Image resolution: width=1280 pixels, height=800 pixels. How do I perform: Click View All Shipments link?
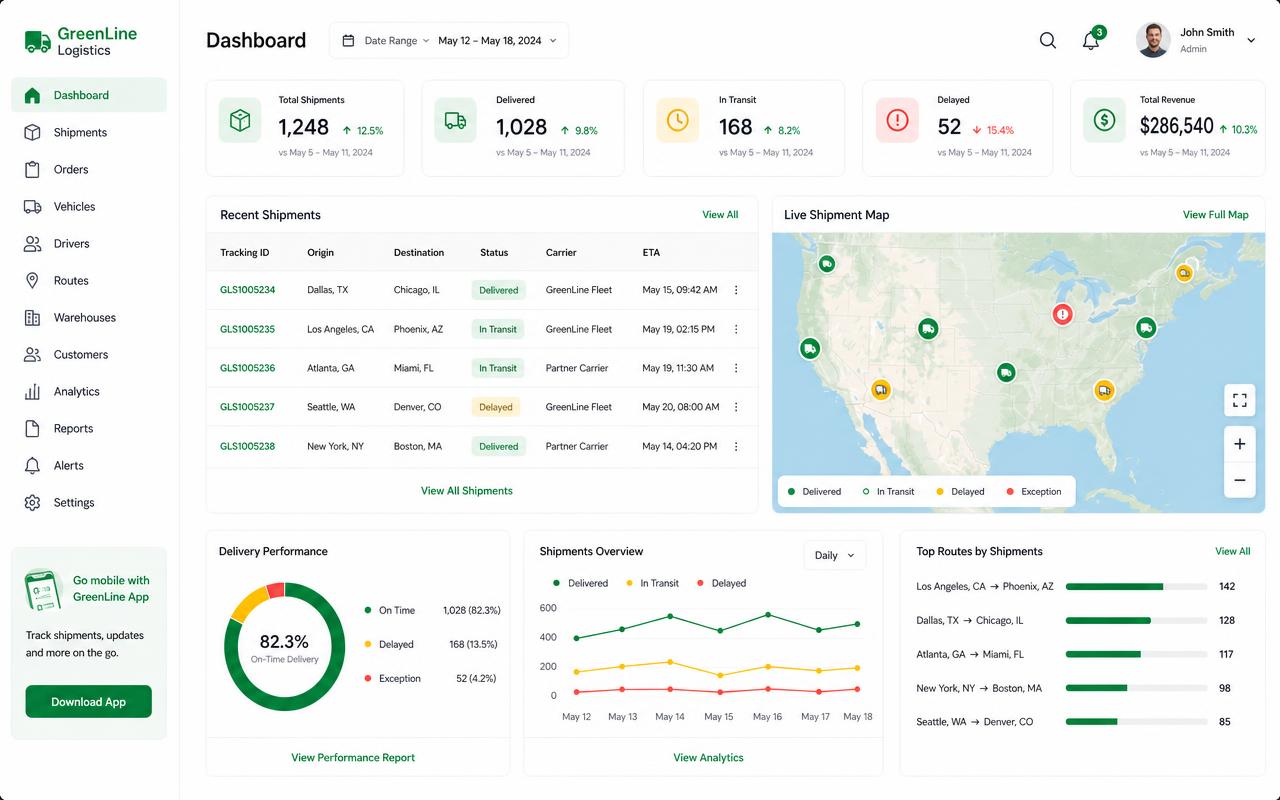467,490
